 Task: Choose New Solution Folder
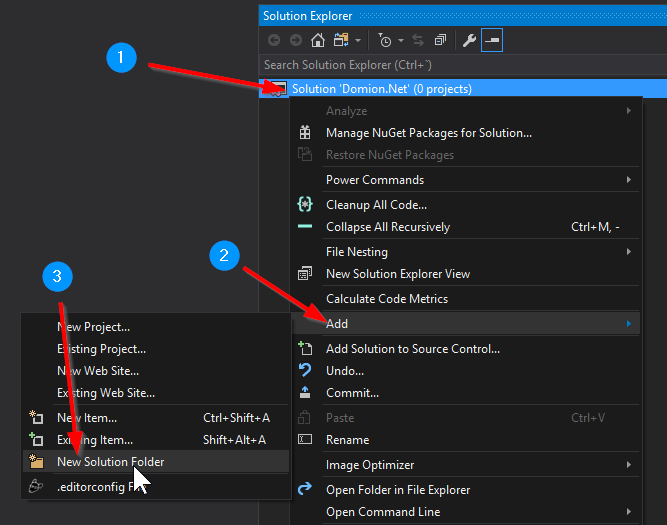156,462
